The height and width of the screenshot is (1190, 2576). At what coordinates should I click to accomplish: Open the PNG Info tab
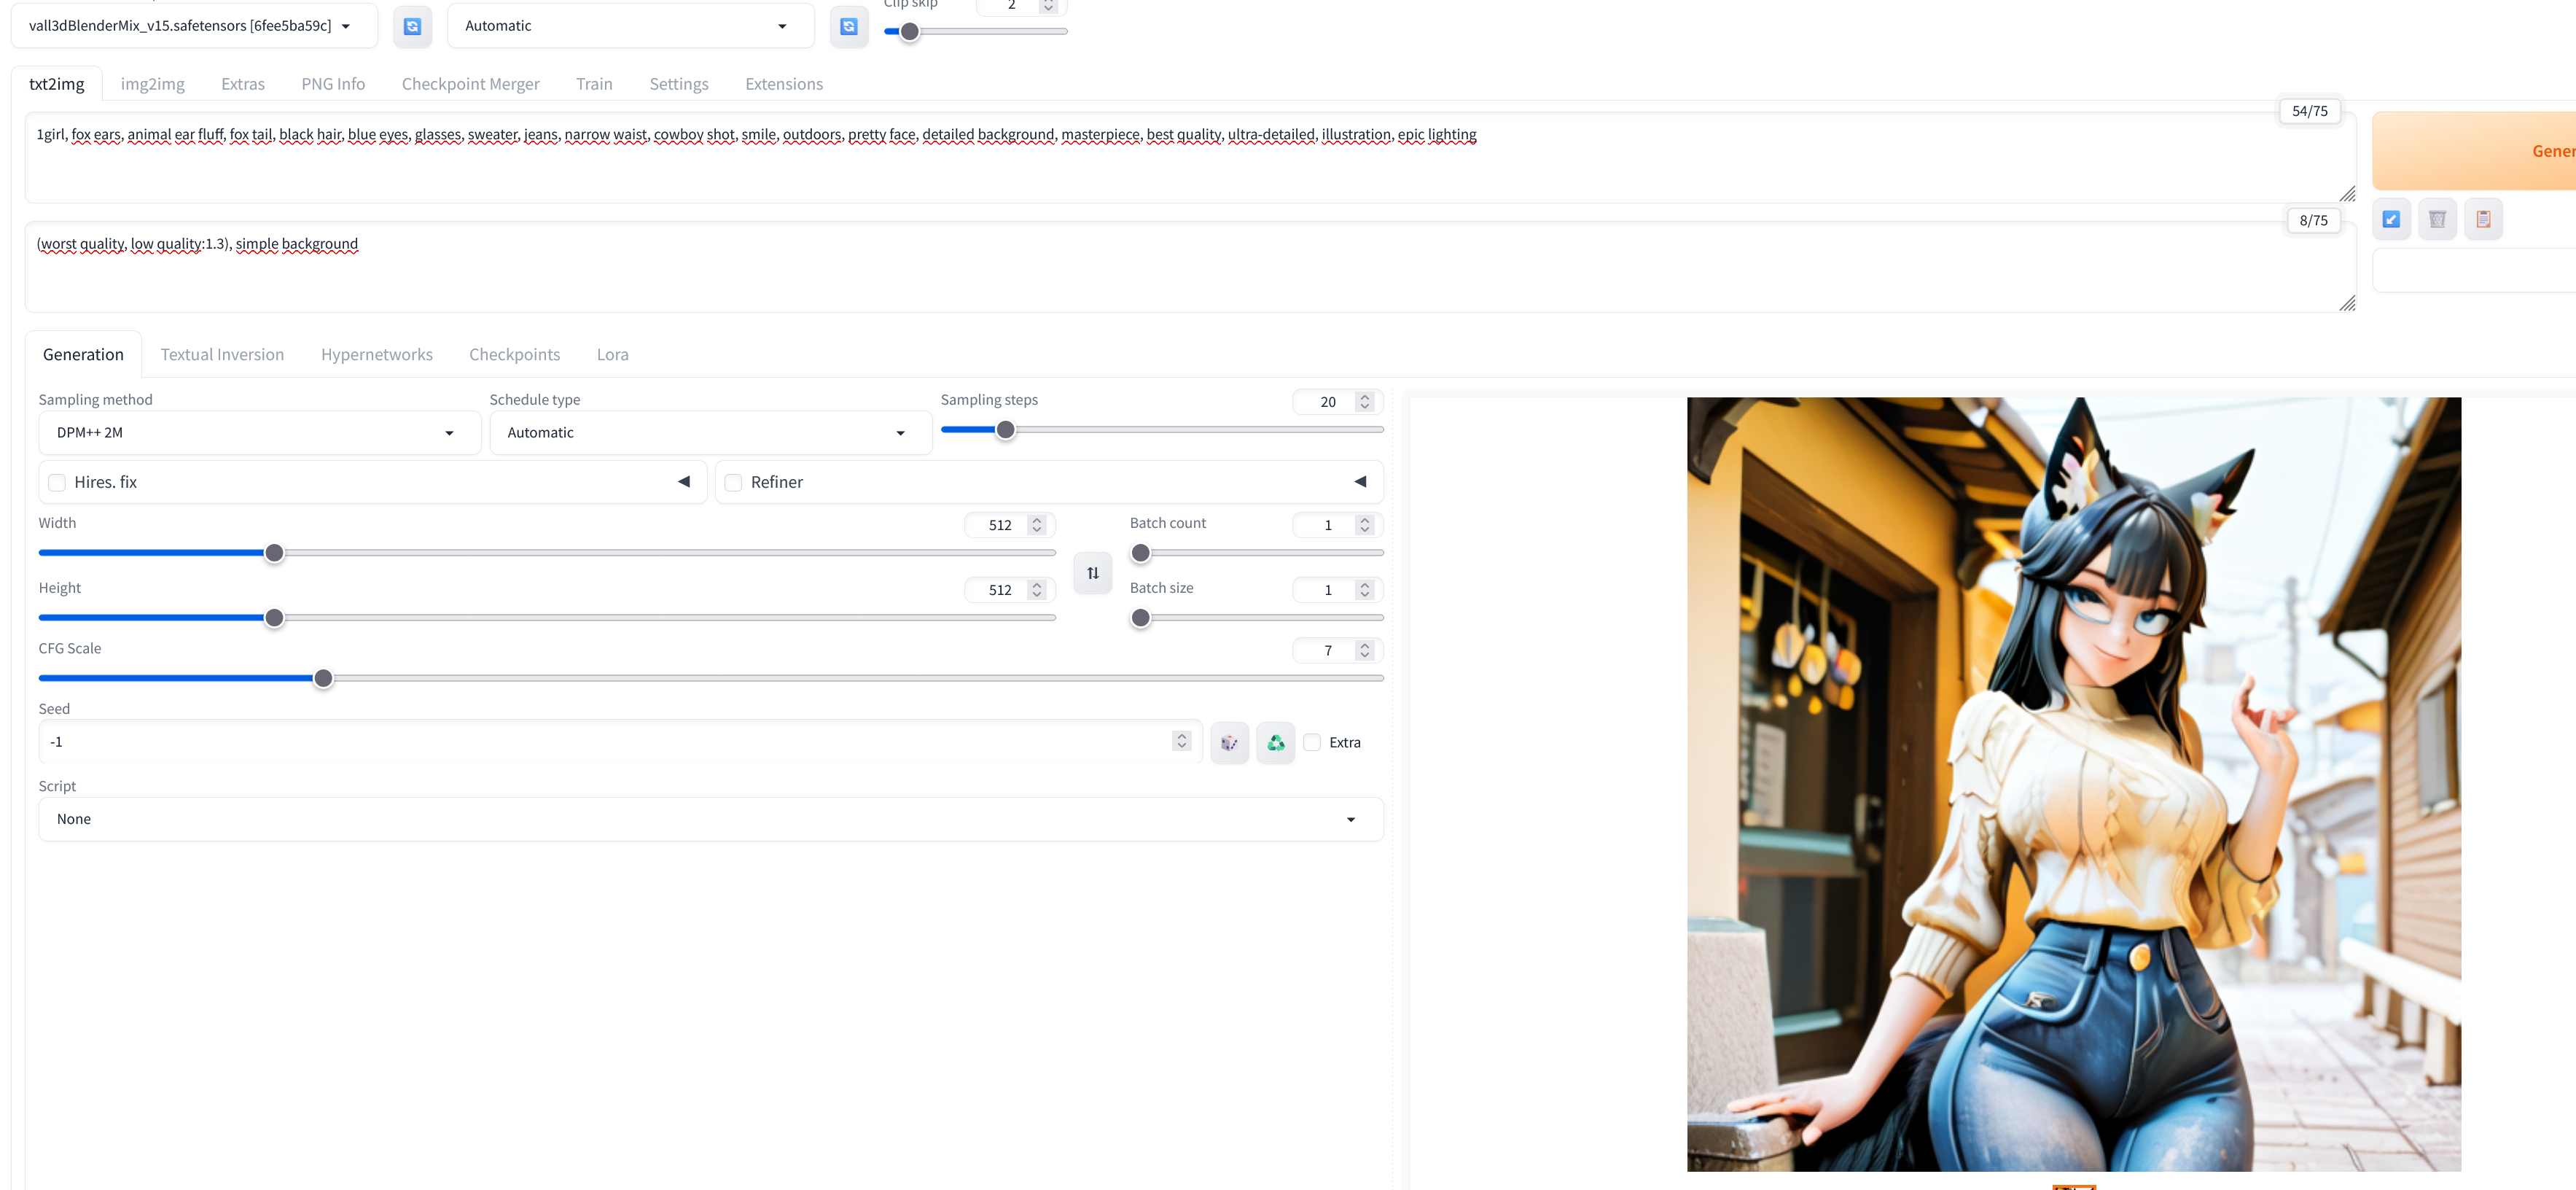333,84
